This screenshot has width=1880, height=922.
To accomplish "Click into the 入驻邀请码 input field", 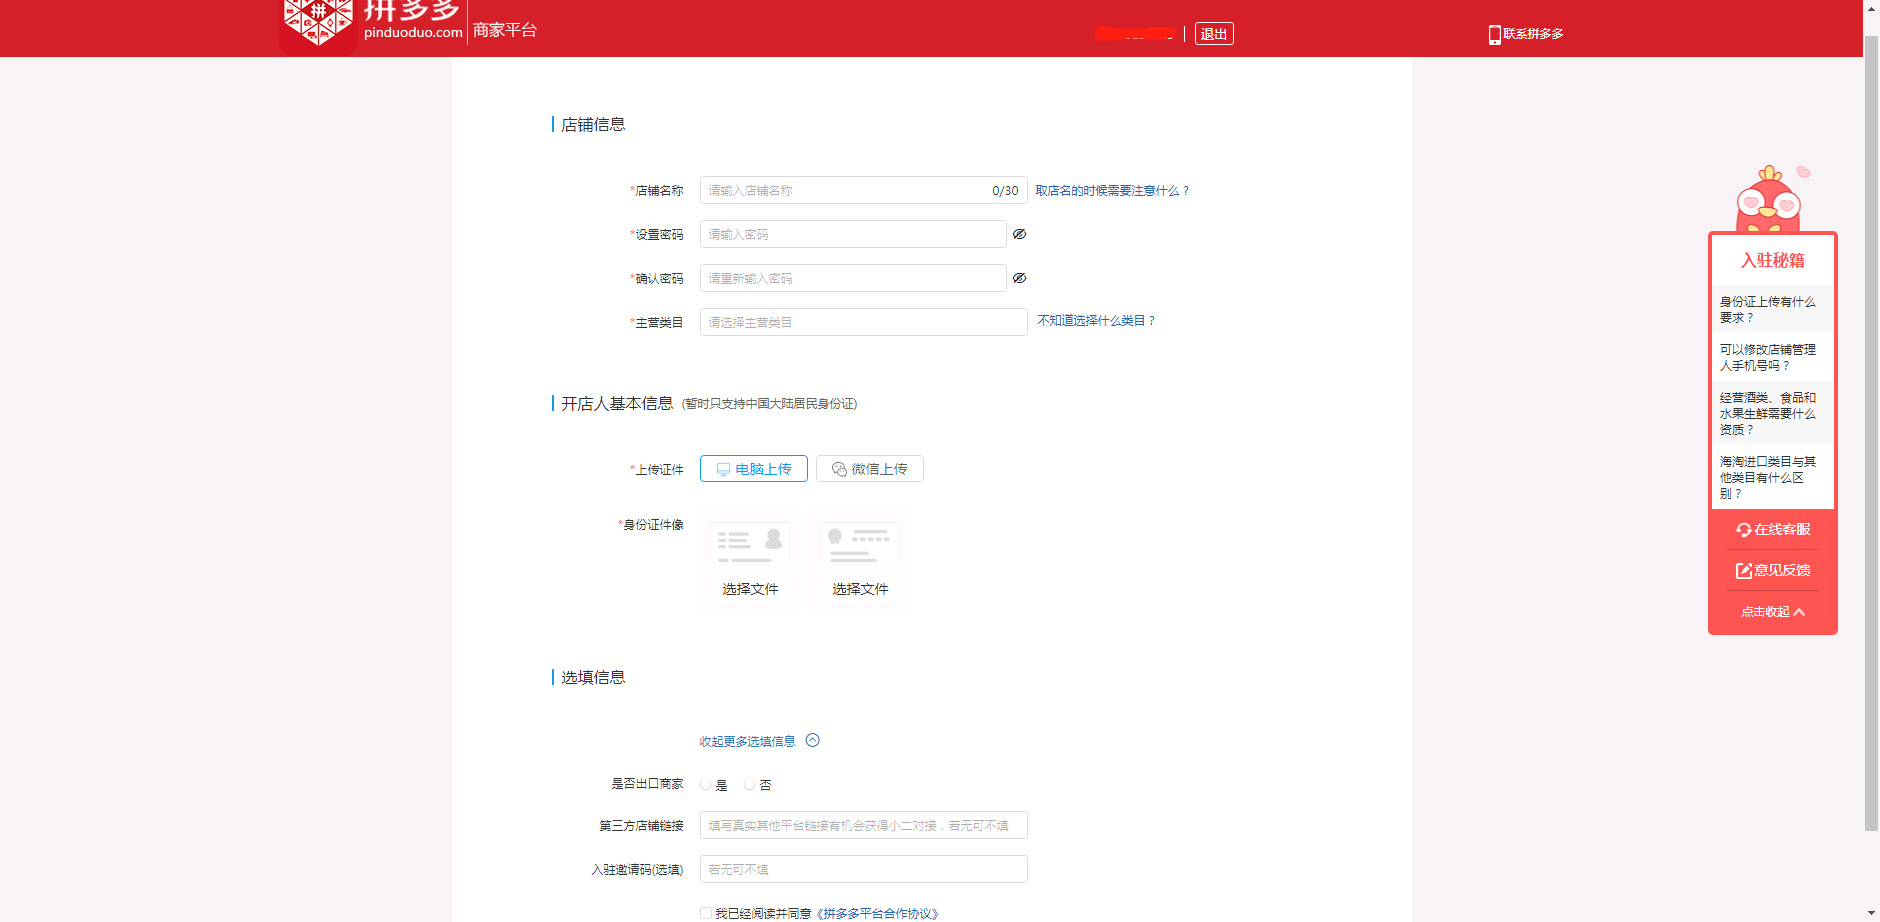I will (x=863, y=869).
